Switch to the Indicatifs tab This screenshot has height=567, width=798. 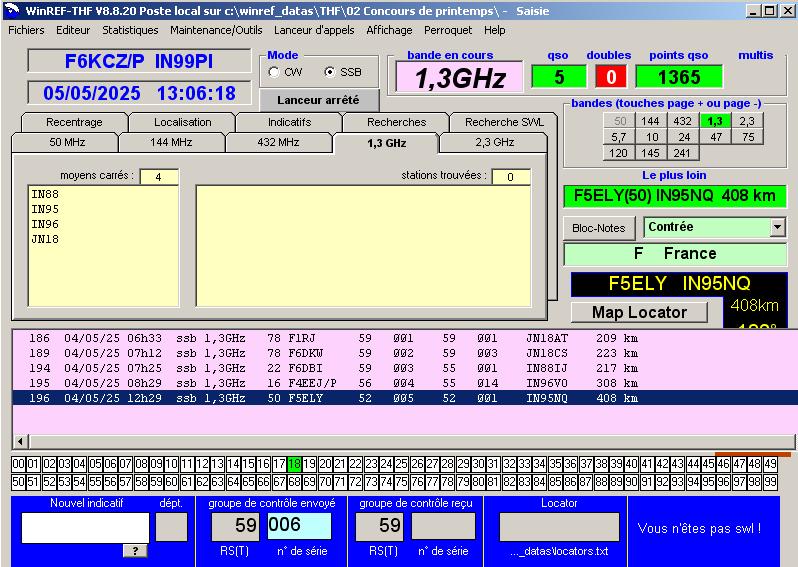pyautogui.click(x=289, y=122)
